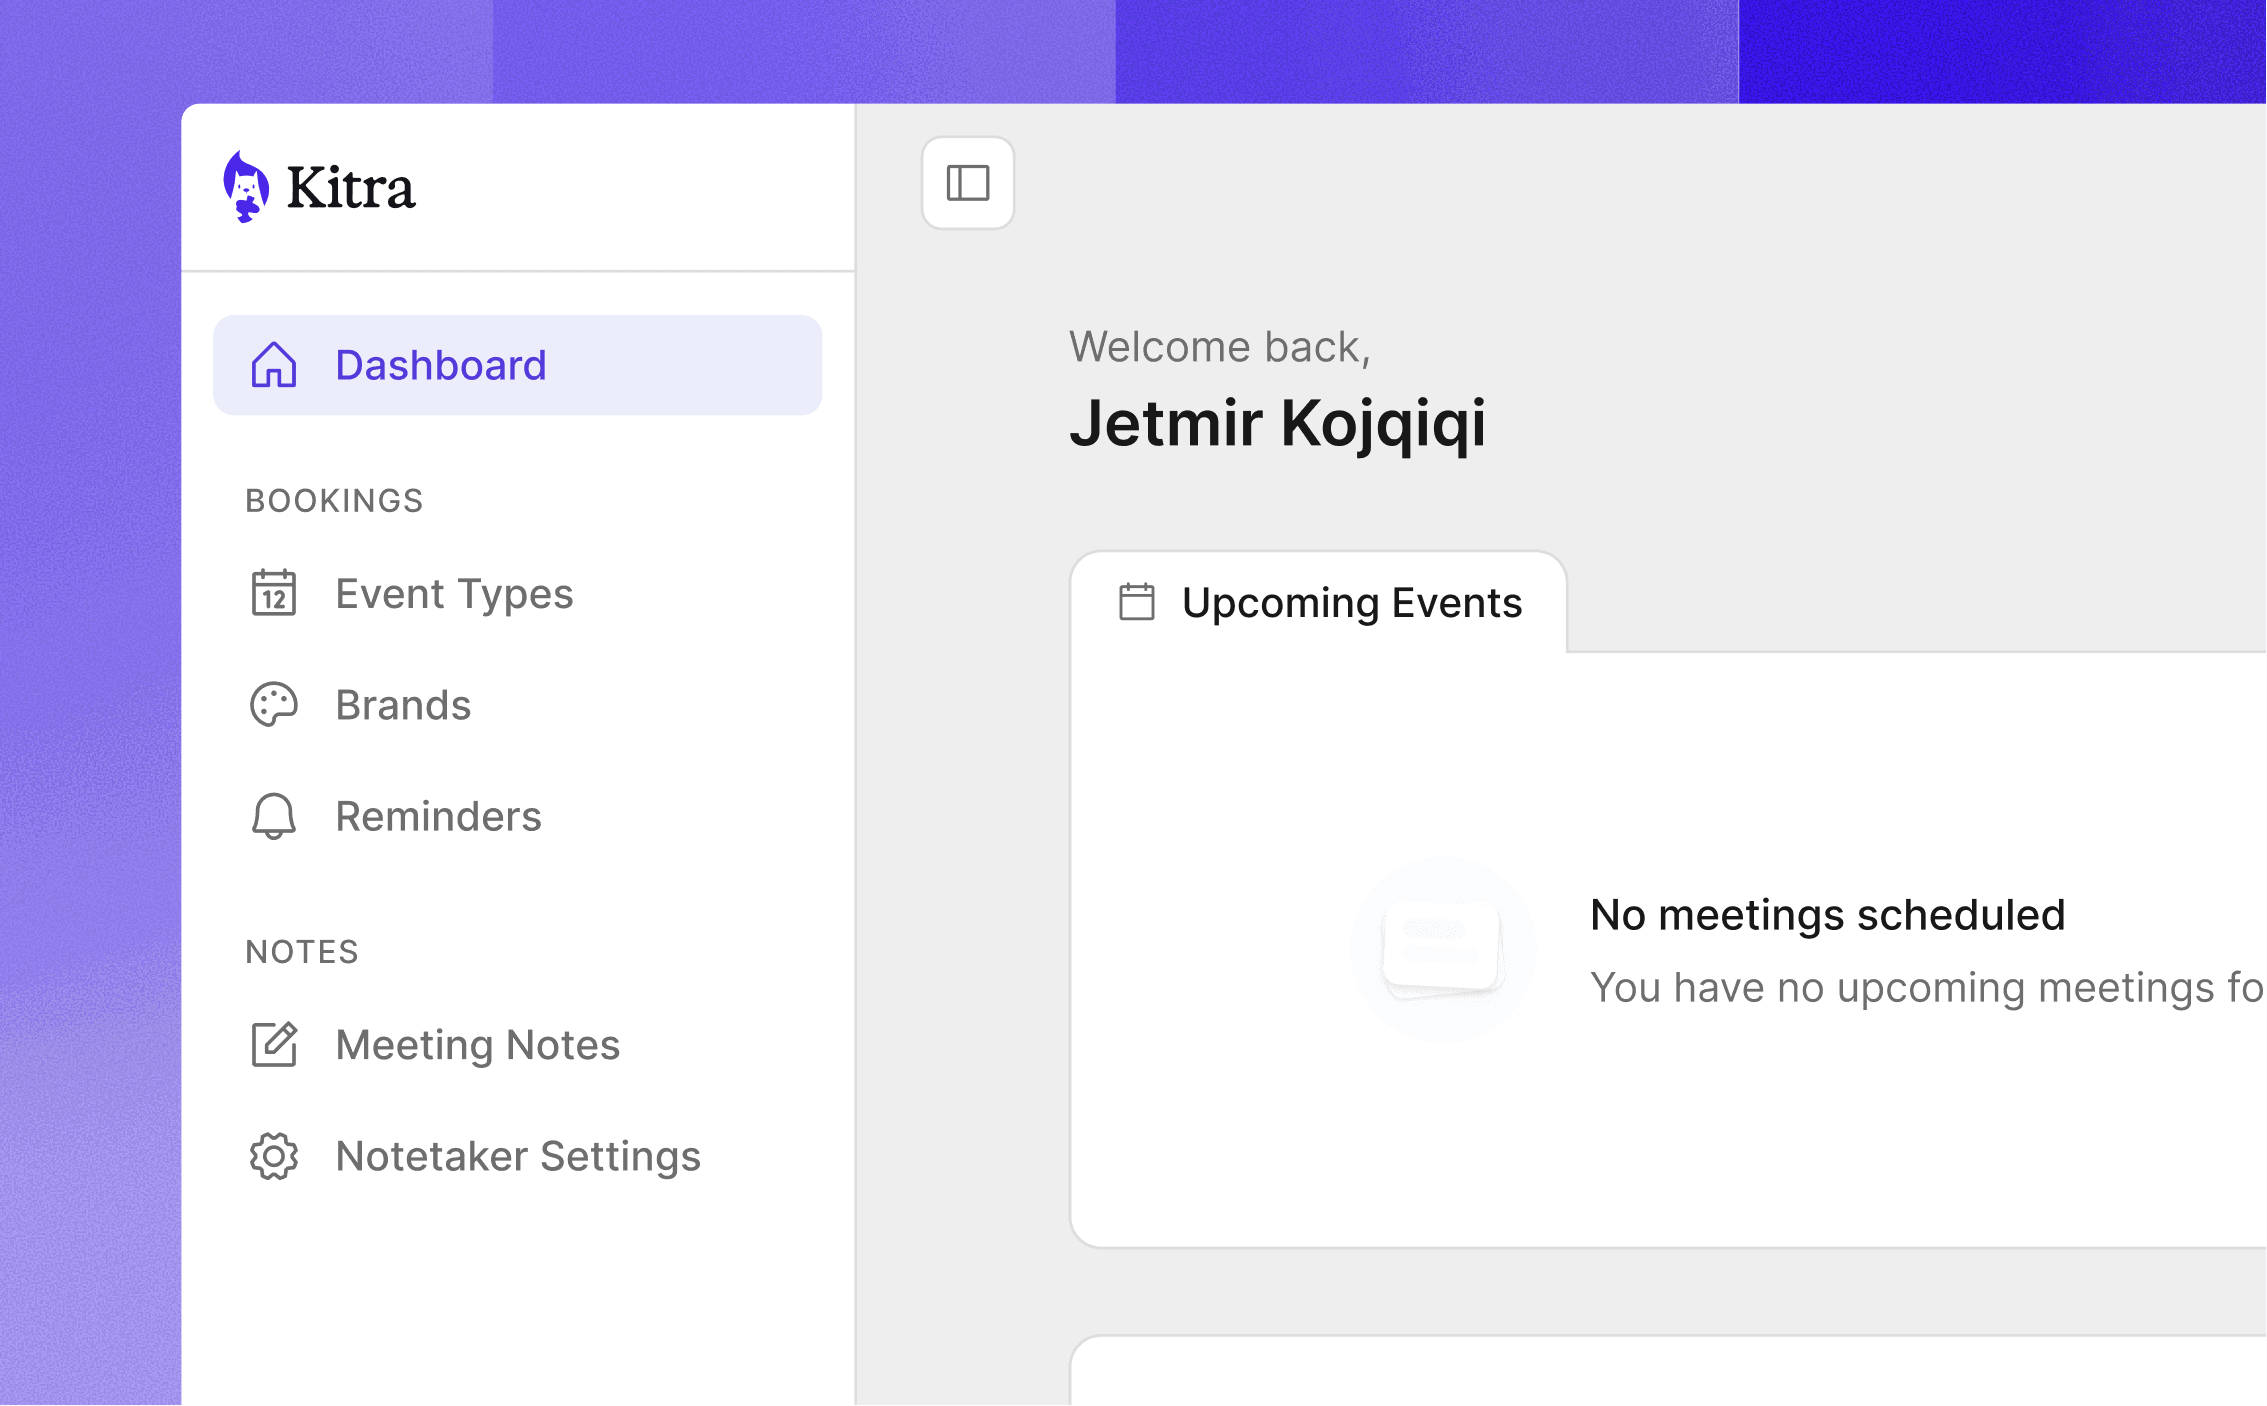Click the Dashboard home icon

pos(274,365)
